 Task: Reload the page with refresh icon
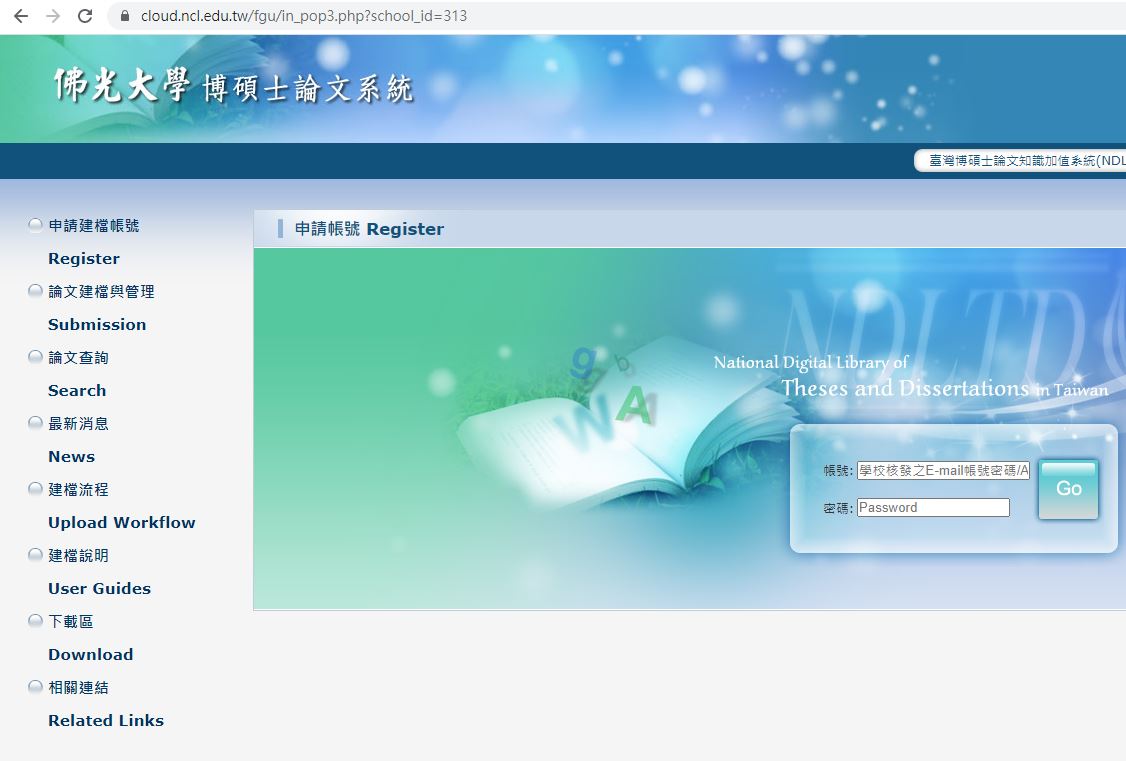tap(85, 16)
